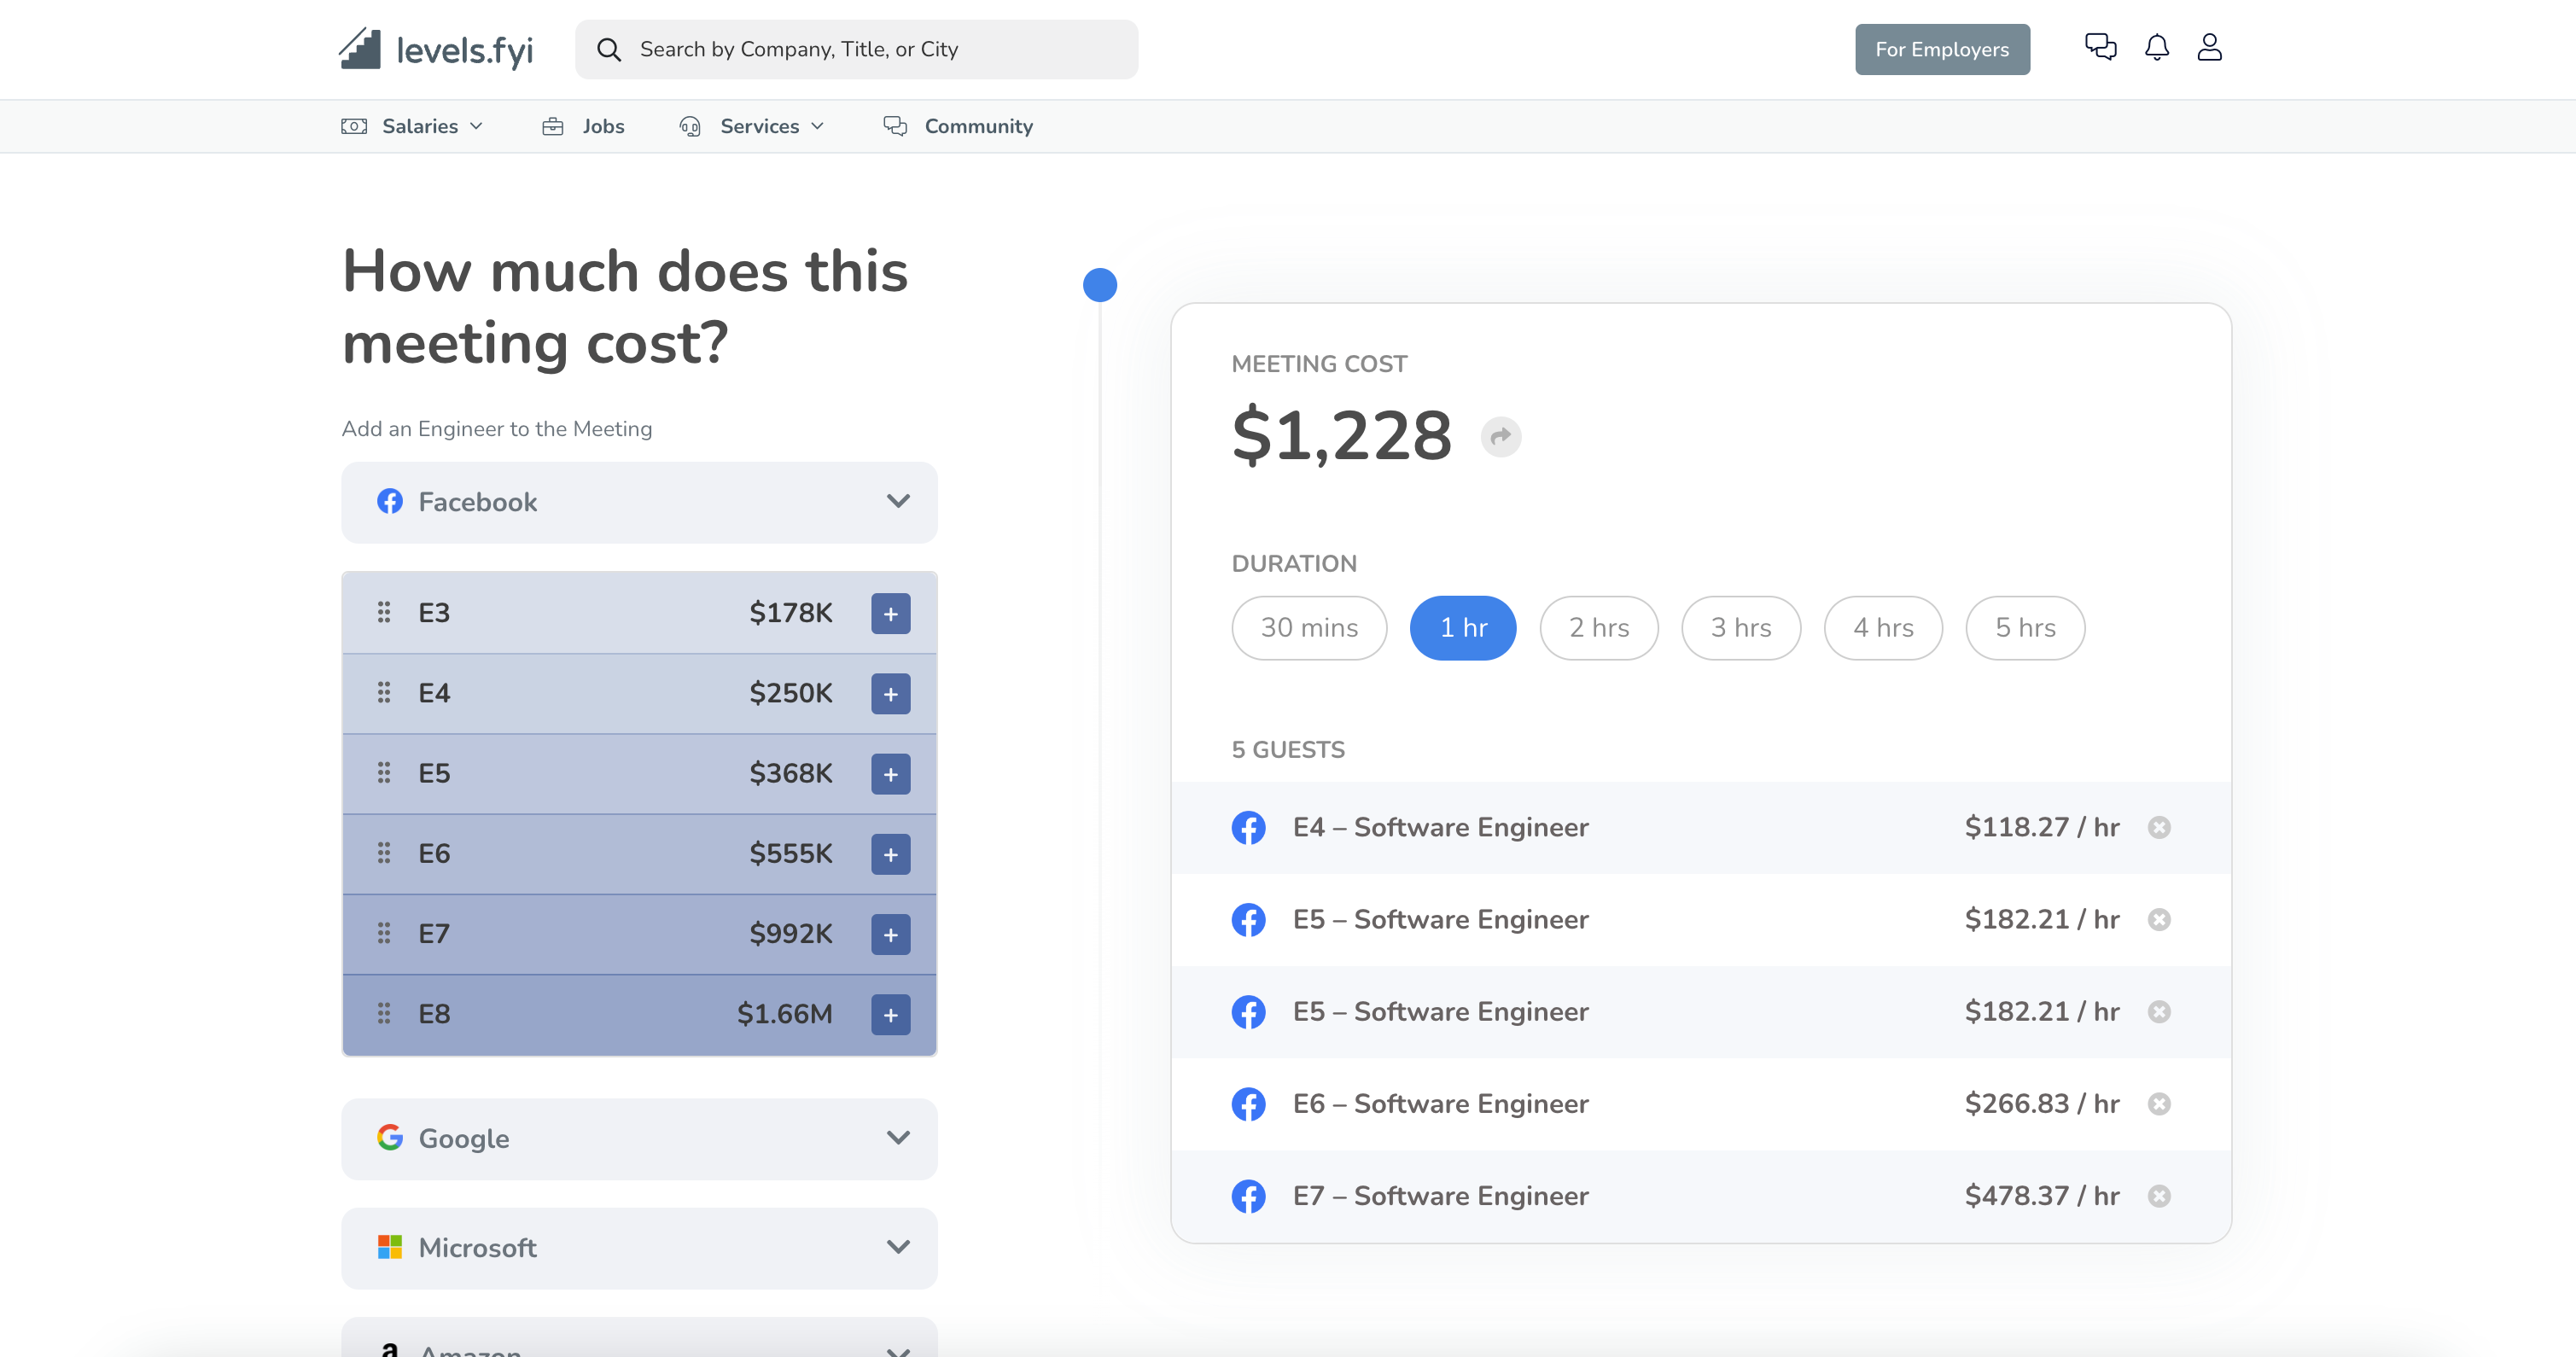Remove the first E5 Software Engineer guest
The height and width of the screenshot is (1357, 2576).
pos(2159,919)
